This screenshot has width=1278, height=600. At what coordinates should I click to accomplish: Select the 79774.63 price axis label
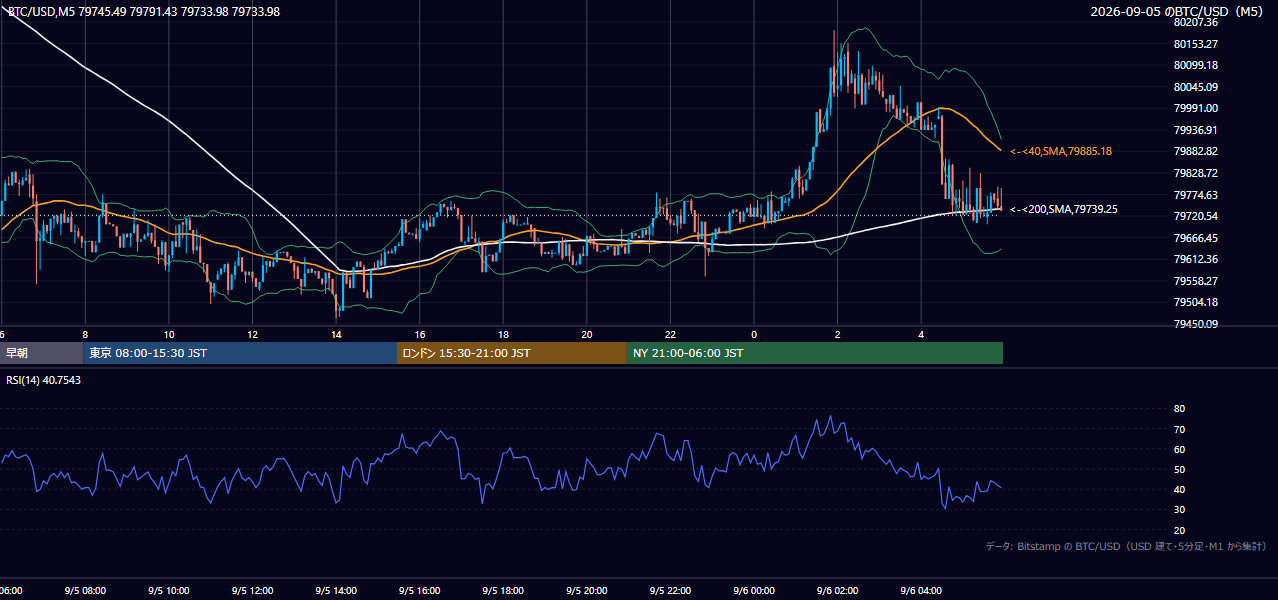[1195, 195]
